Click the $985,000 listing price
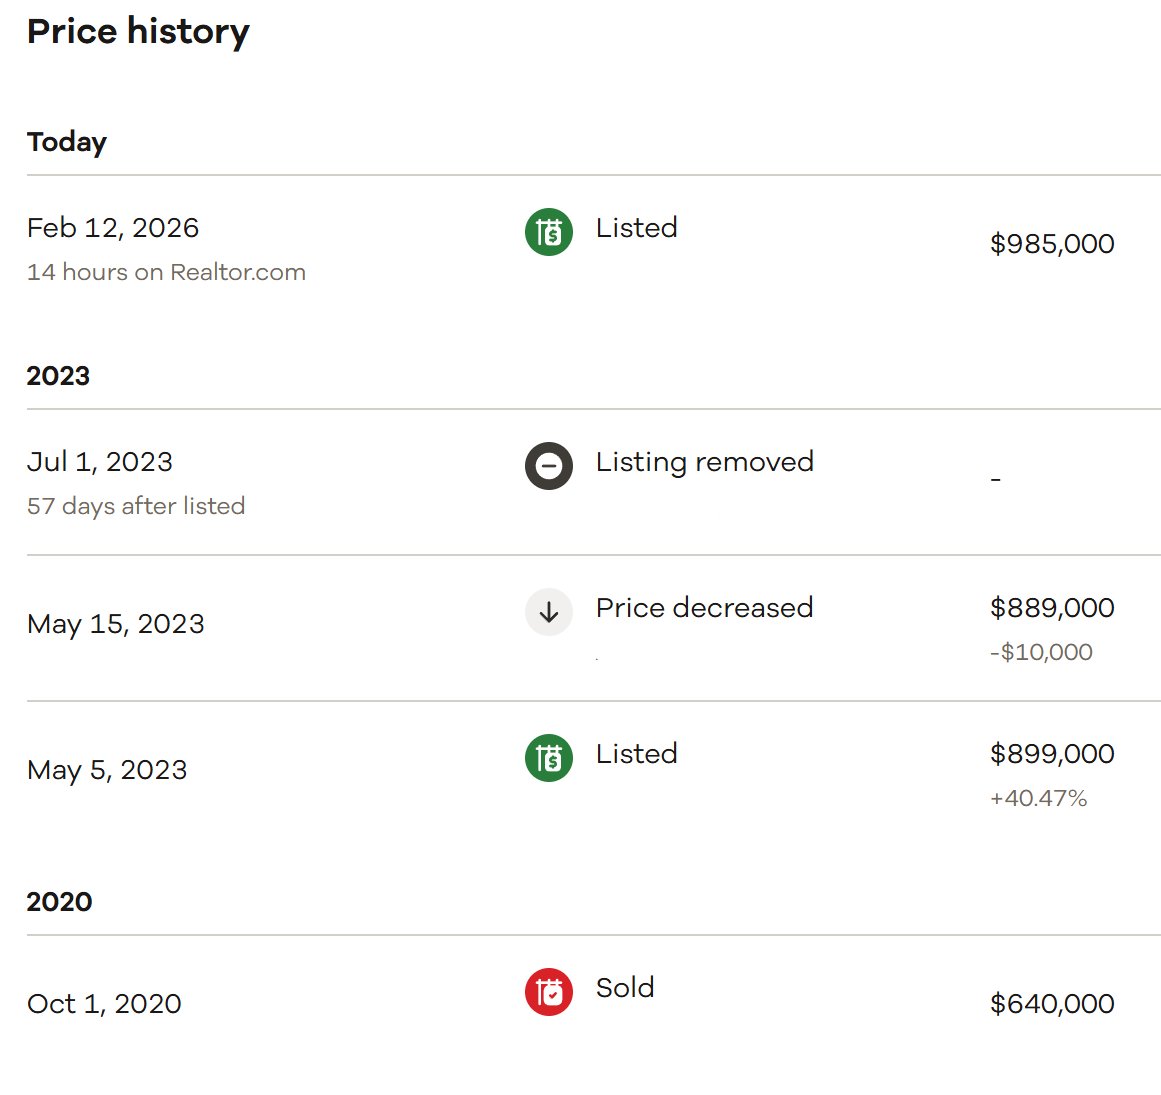The width and height of the screenshot is (1161, 1095). (x=1052, y=244)
